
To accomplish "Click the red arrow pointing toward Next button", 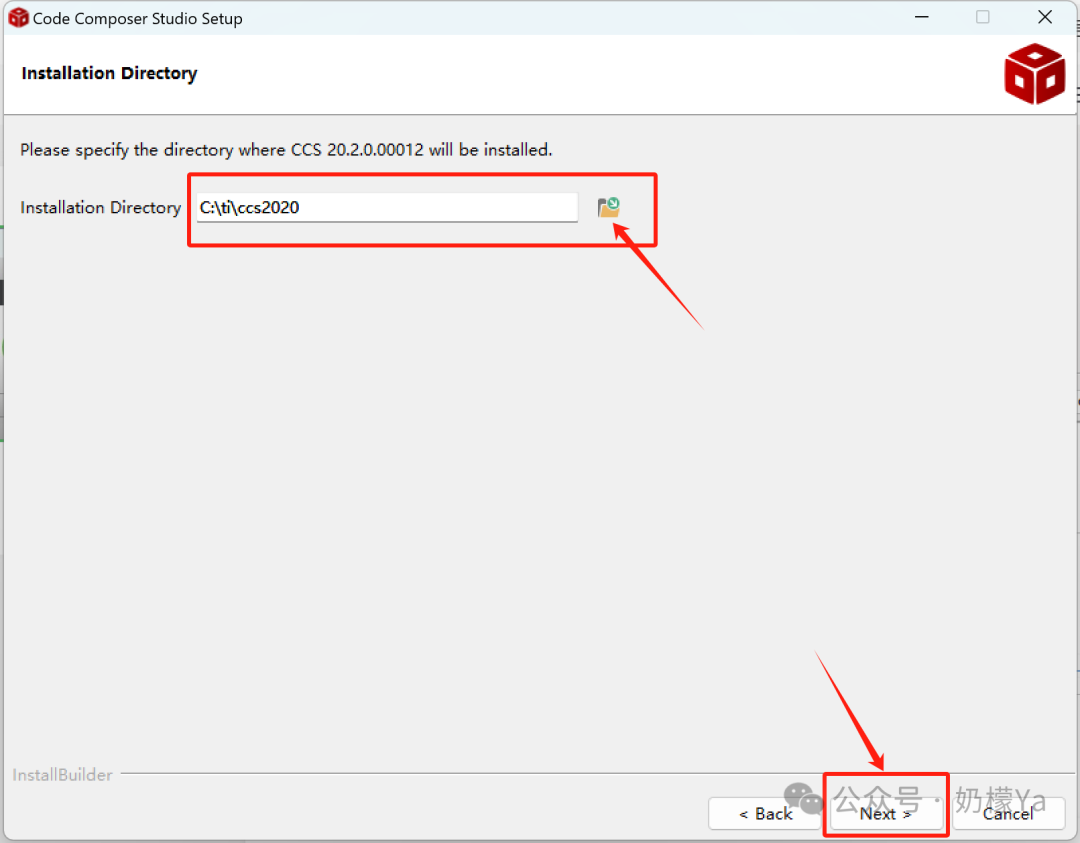I will click(849, 710).
